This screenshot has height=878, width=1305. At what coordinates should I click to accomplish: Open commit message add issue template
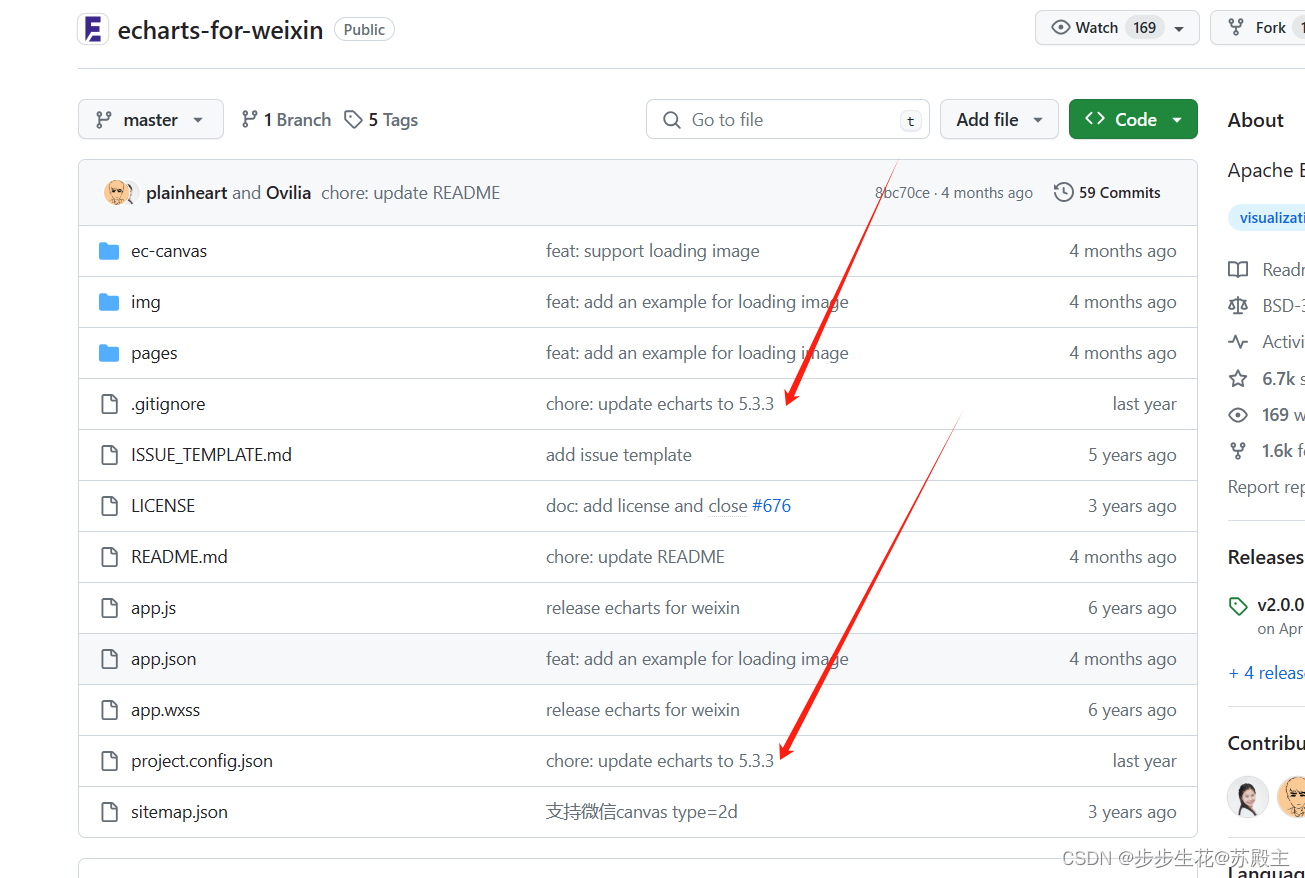click(x=618, y=455)
